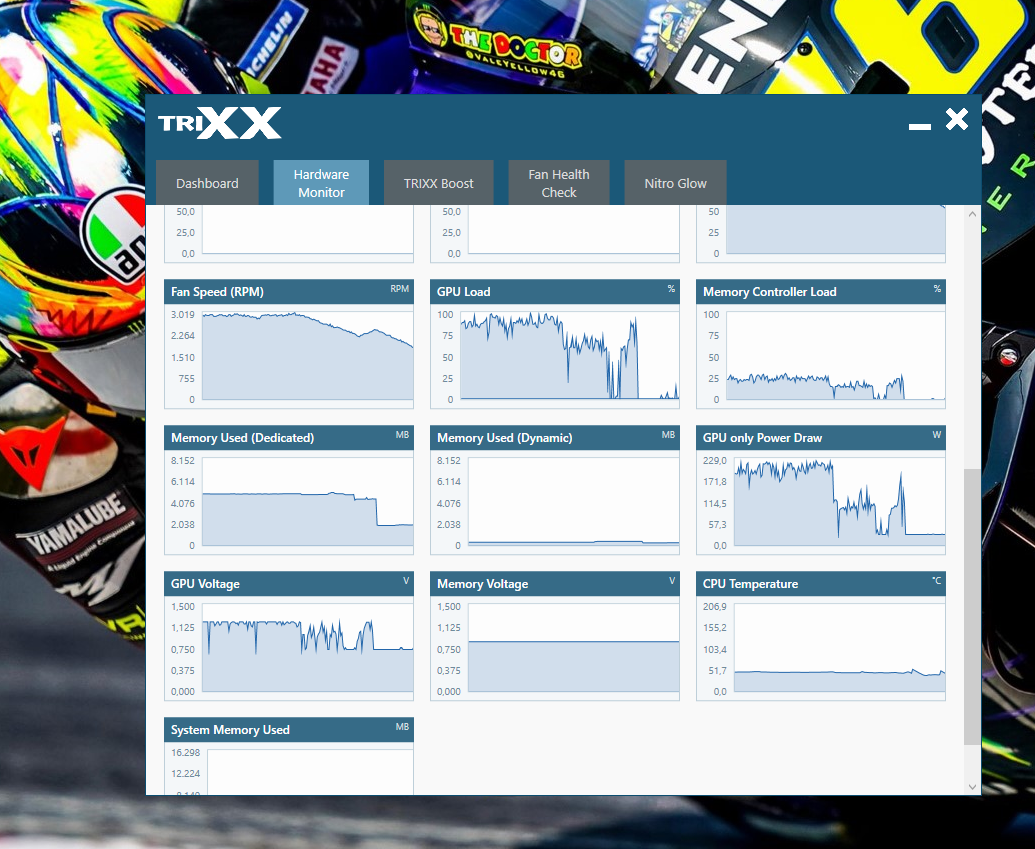Select the Hardware Monitor tab
This screenshot has width=1035, height=849.
321,183
